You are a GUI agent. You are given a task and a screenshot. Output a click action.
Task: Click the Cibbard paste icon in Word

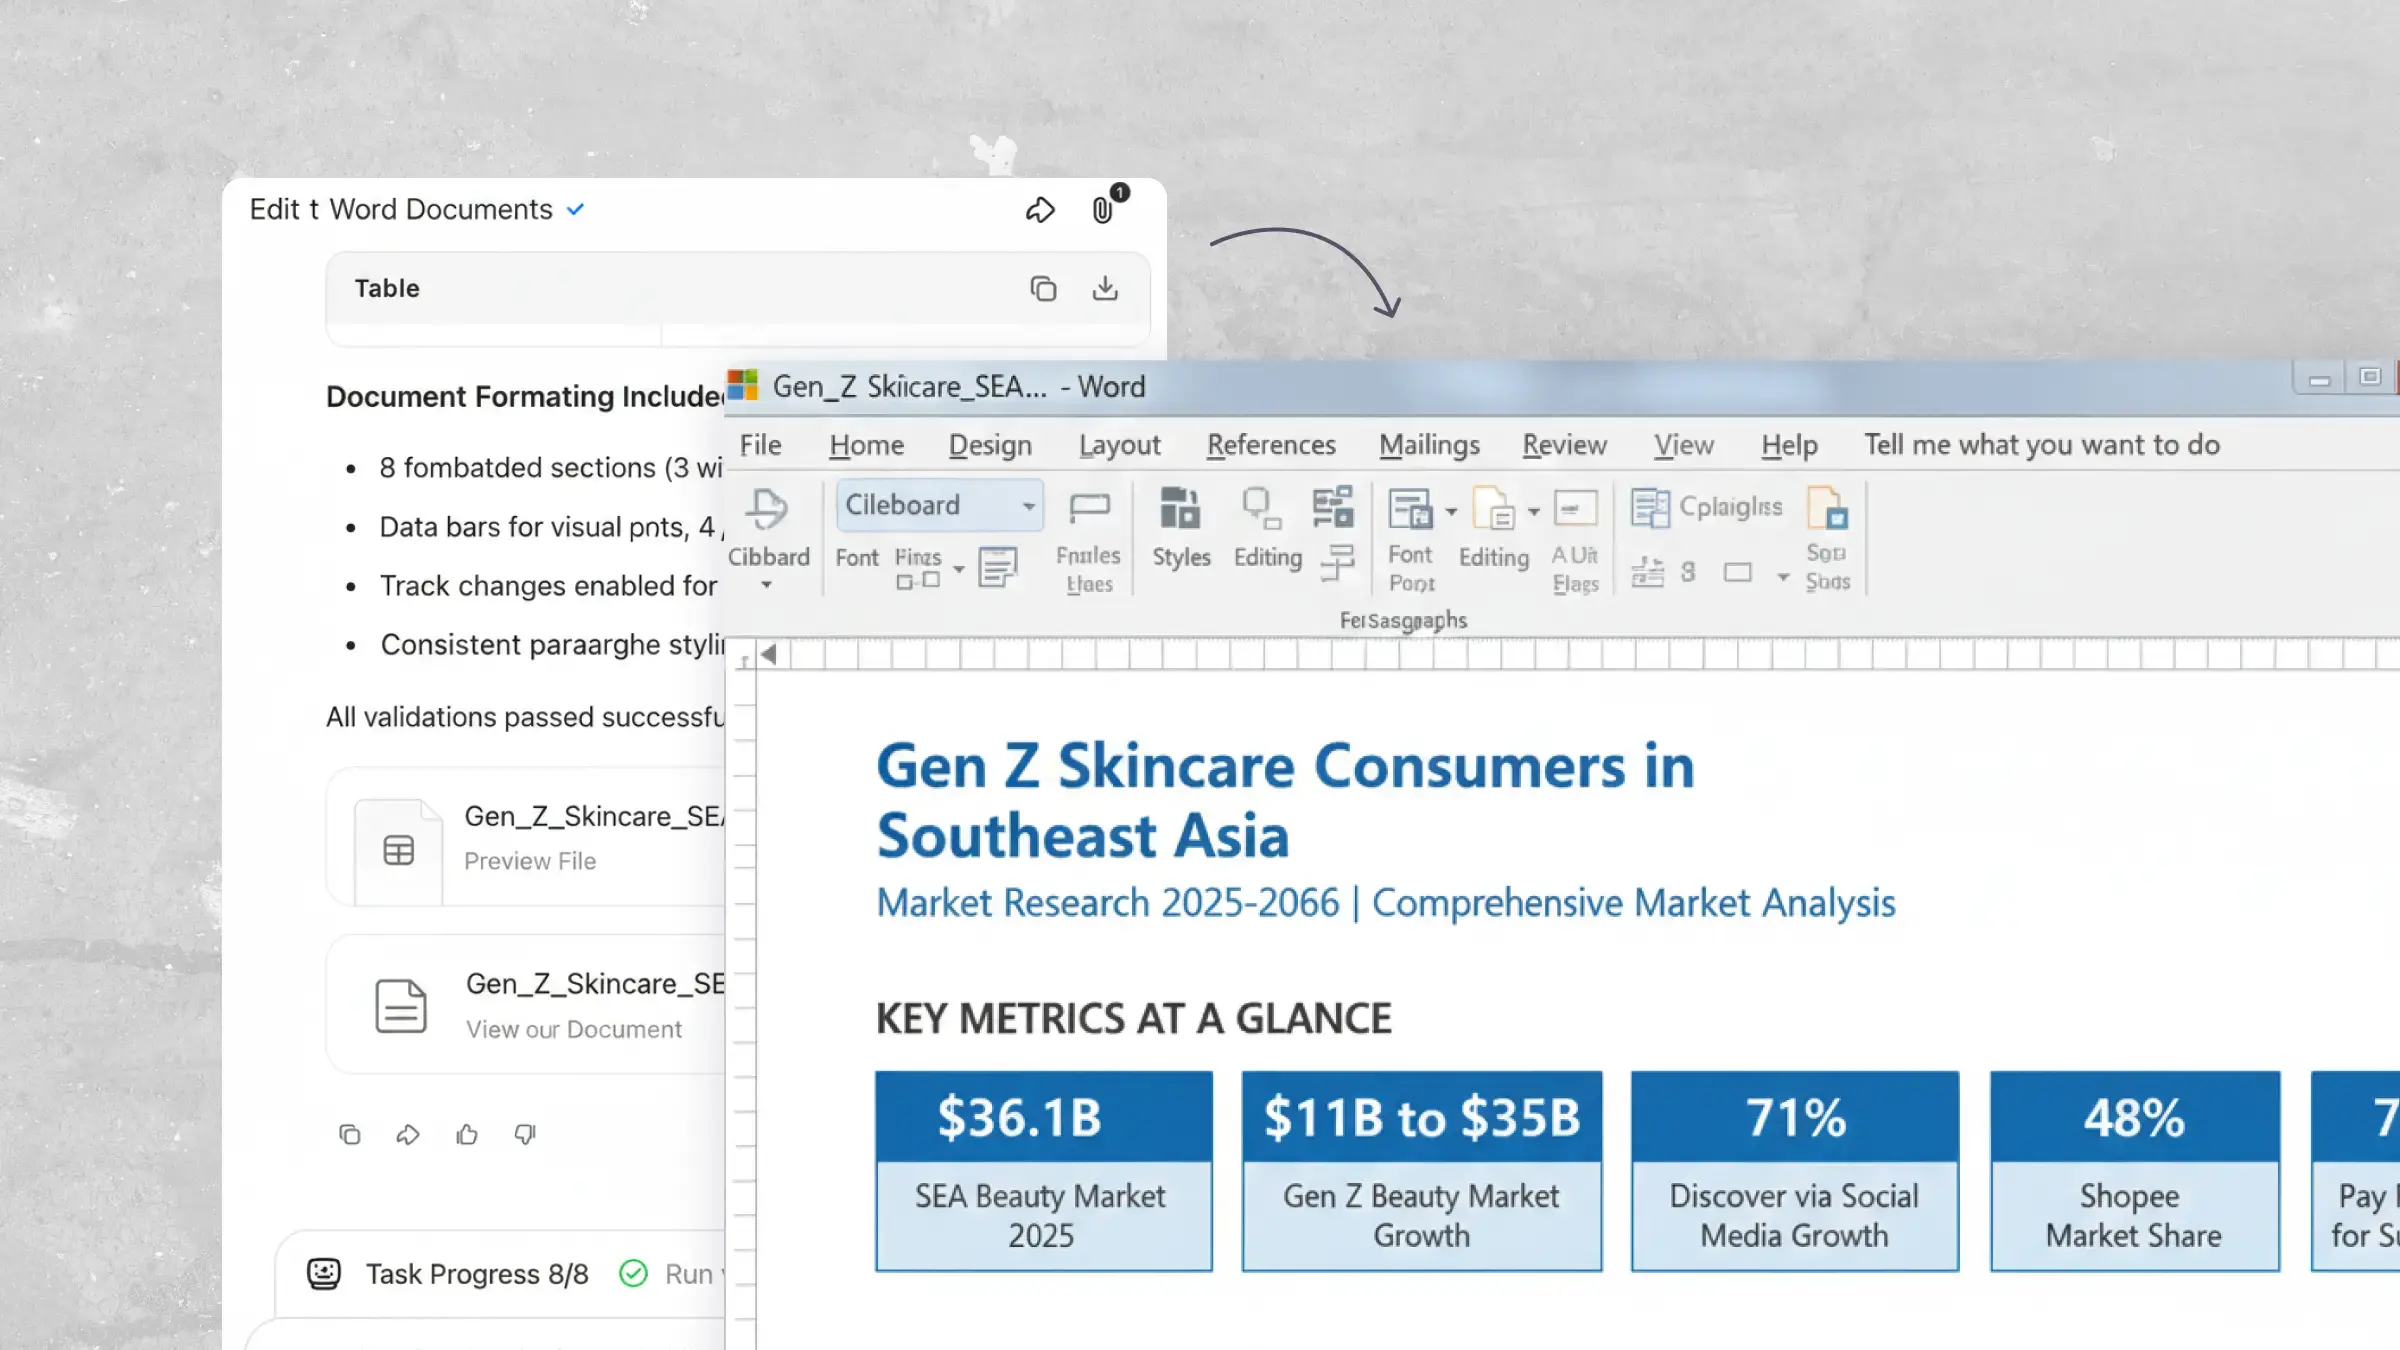pyautogui.click(x=768, y=508)
